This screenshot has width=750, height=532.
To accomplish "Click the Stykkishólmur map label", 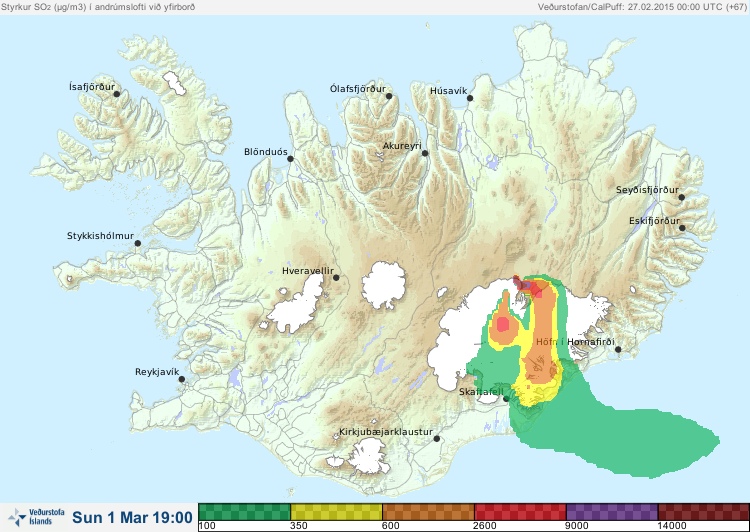I will click(100, 236).
